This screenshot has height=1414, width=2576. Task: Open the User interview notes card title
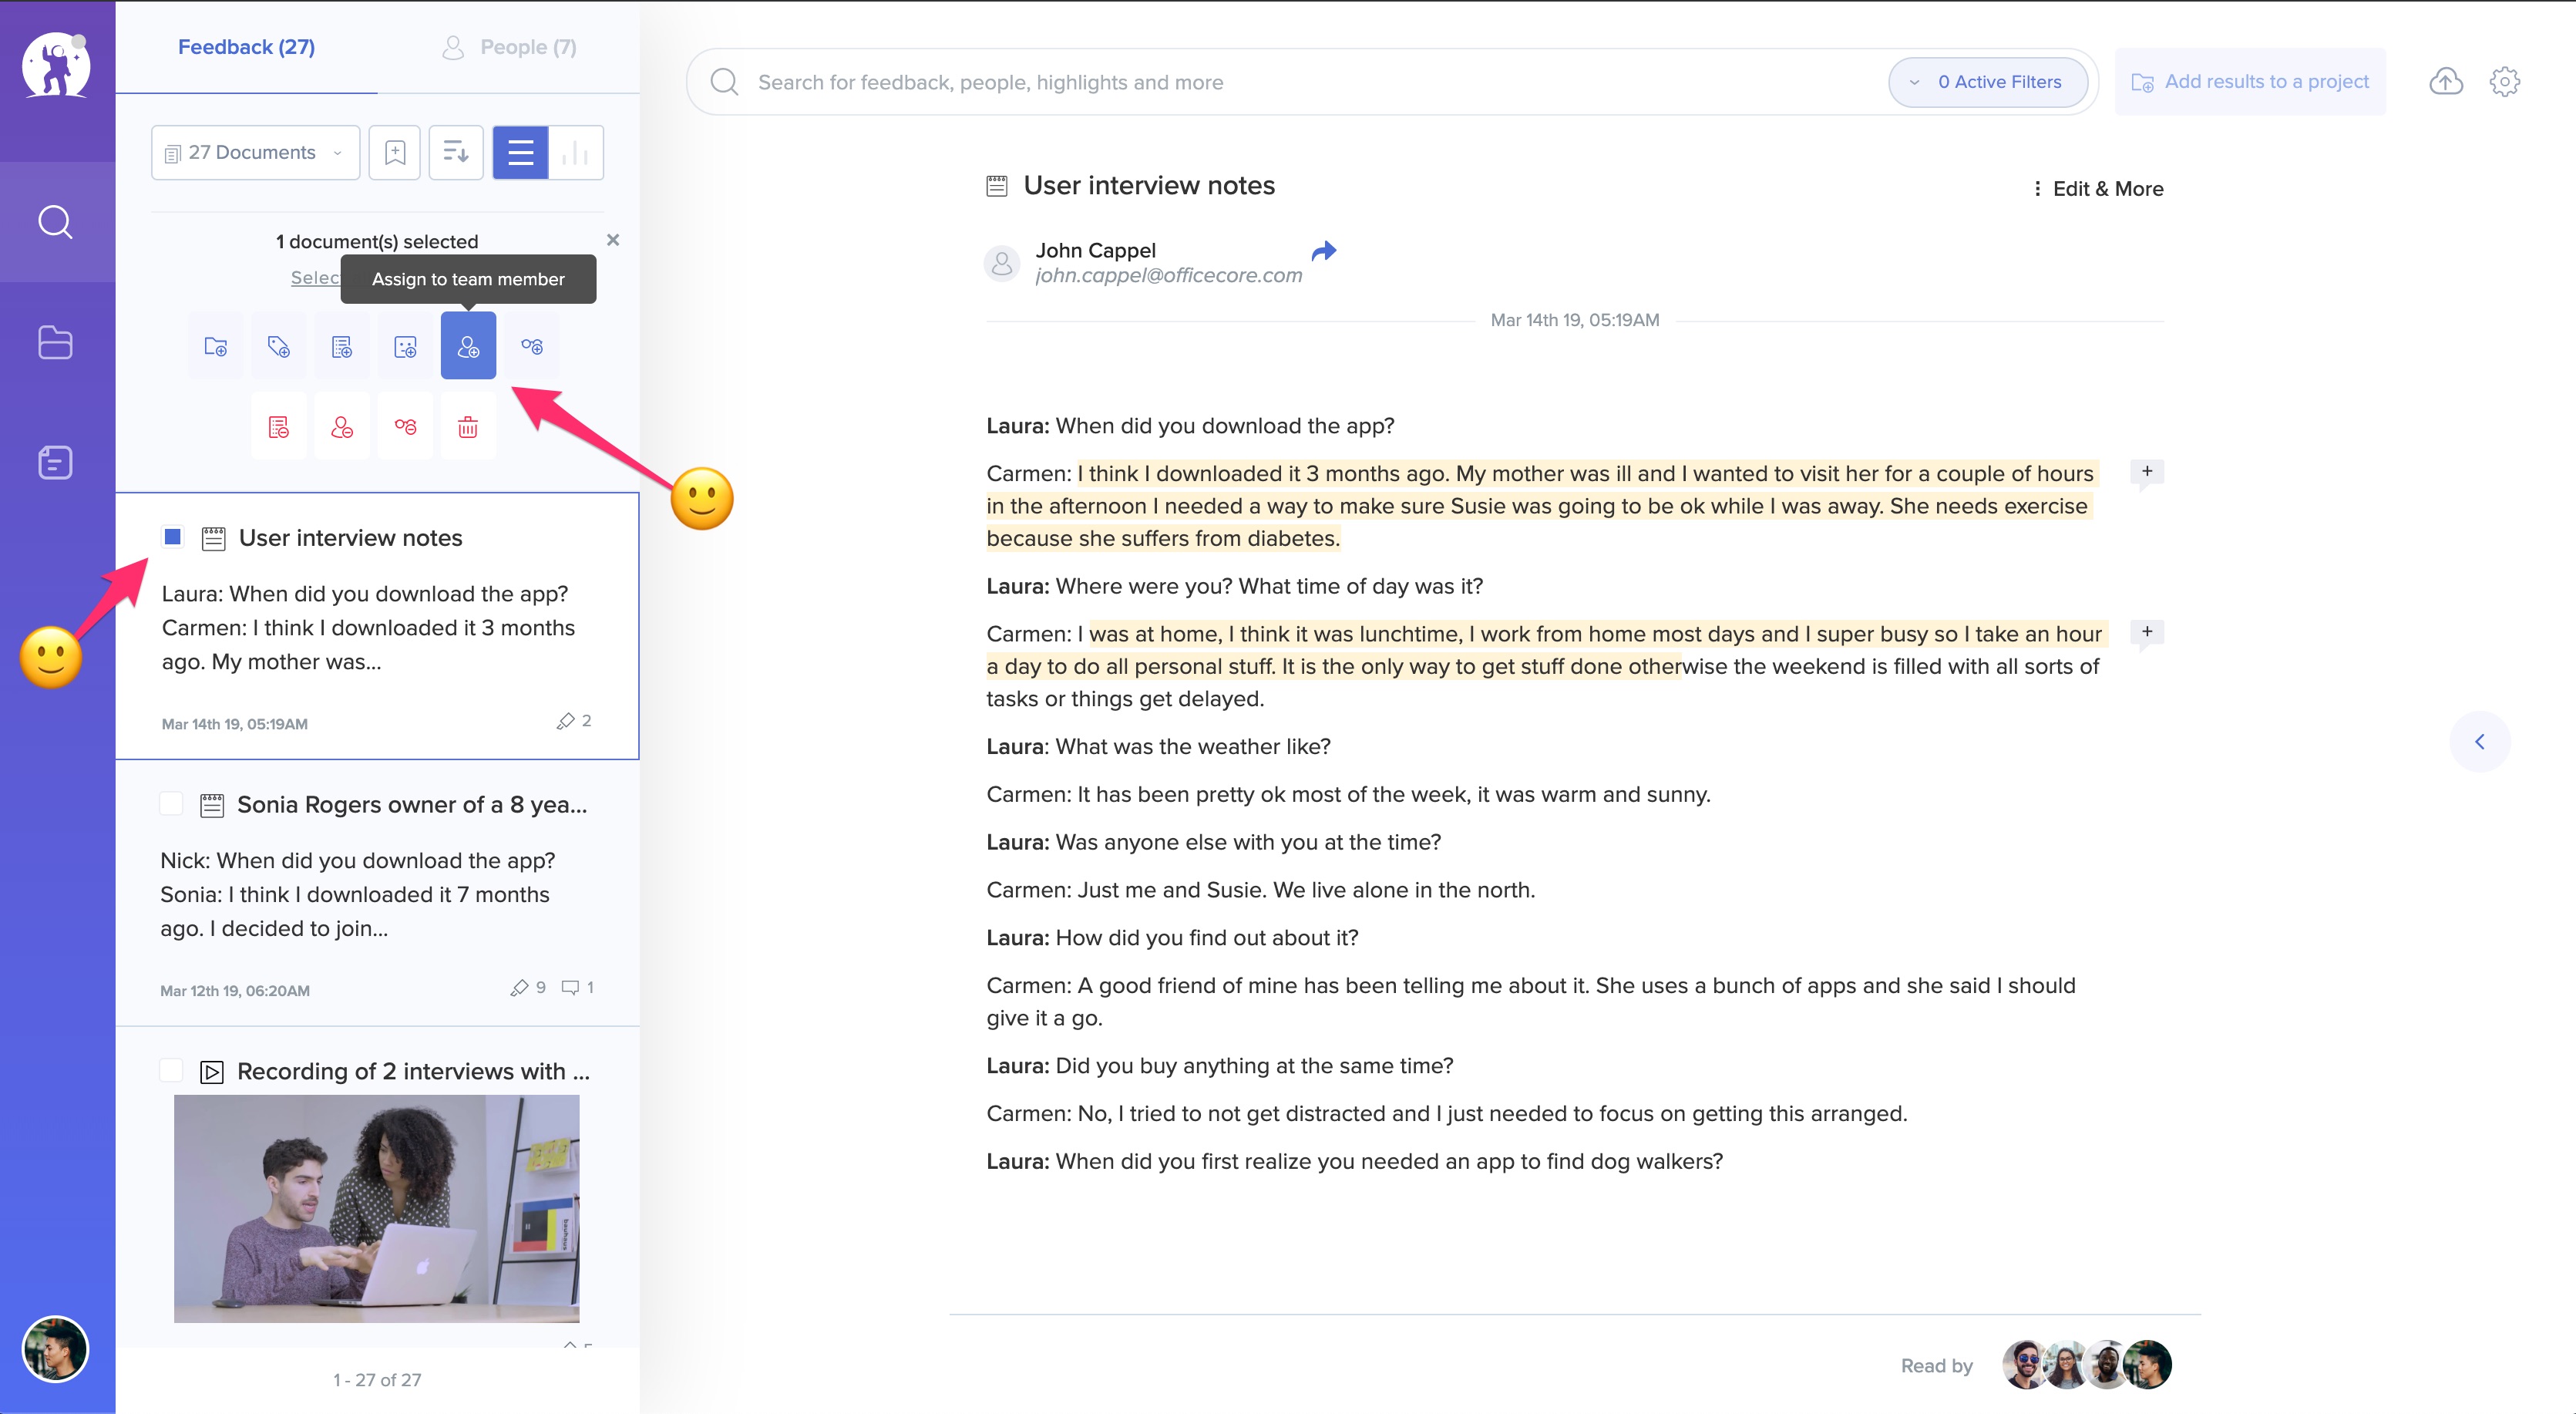point(350,538)
